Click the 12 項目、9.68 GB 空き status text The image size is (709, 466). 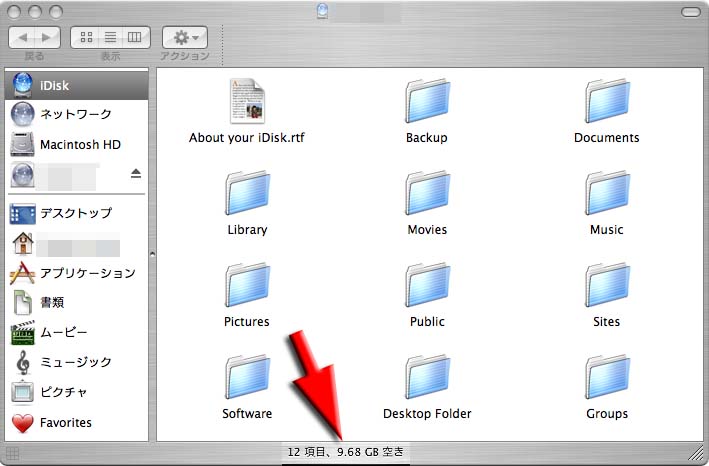345,452
